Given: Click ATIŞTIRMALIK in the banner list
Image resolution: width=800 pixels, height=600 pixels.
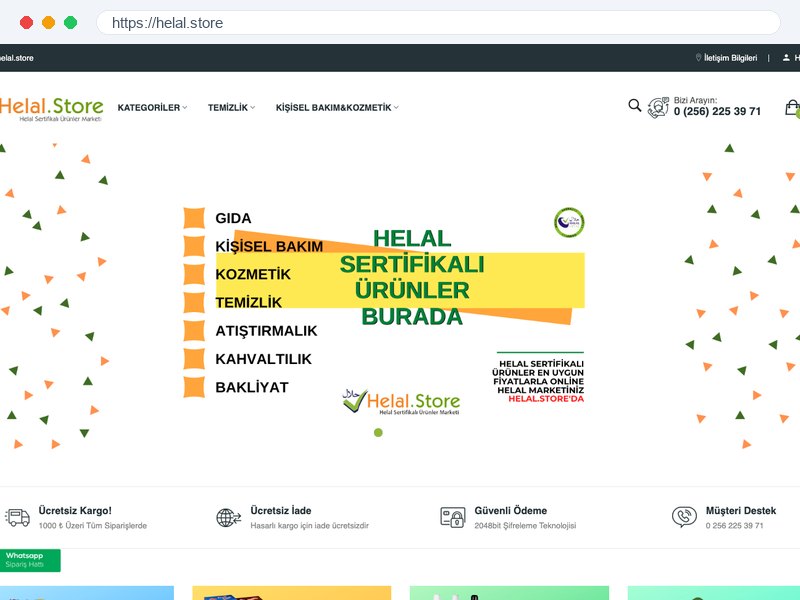Looking at the screenshot, I should (x=266, y=331).
